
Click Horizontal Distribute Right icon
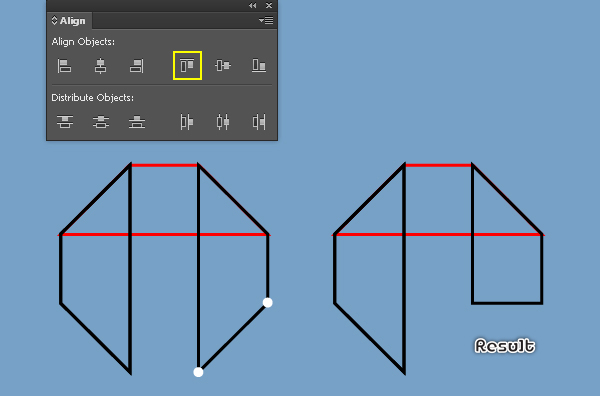pos(259,122)
